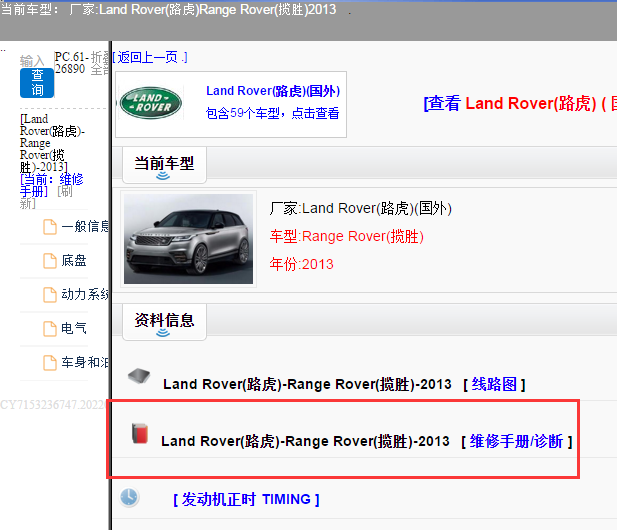The image size is (617, 530).
Task: Click the 输入 search input label area
Action: tap(32, 61)
